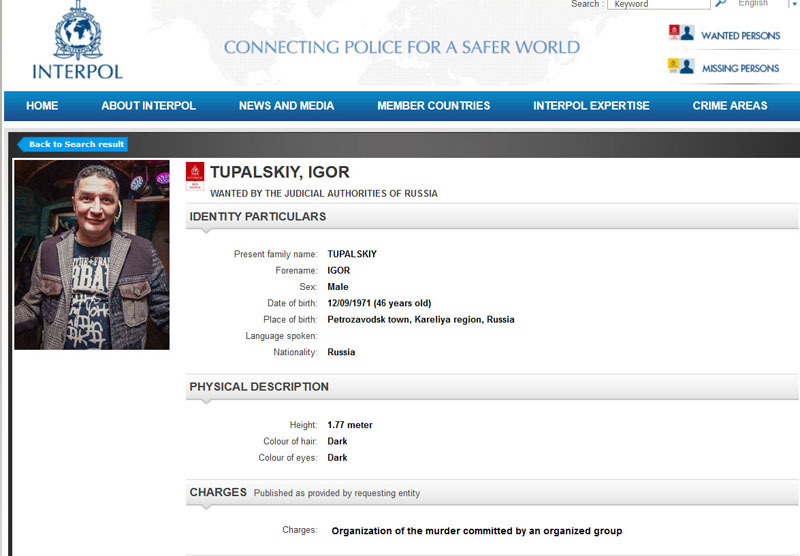Open the MISSING PERSONS link
This screenshot has width=800, height=556.
pyautogui.click(x=740, y=68)
